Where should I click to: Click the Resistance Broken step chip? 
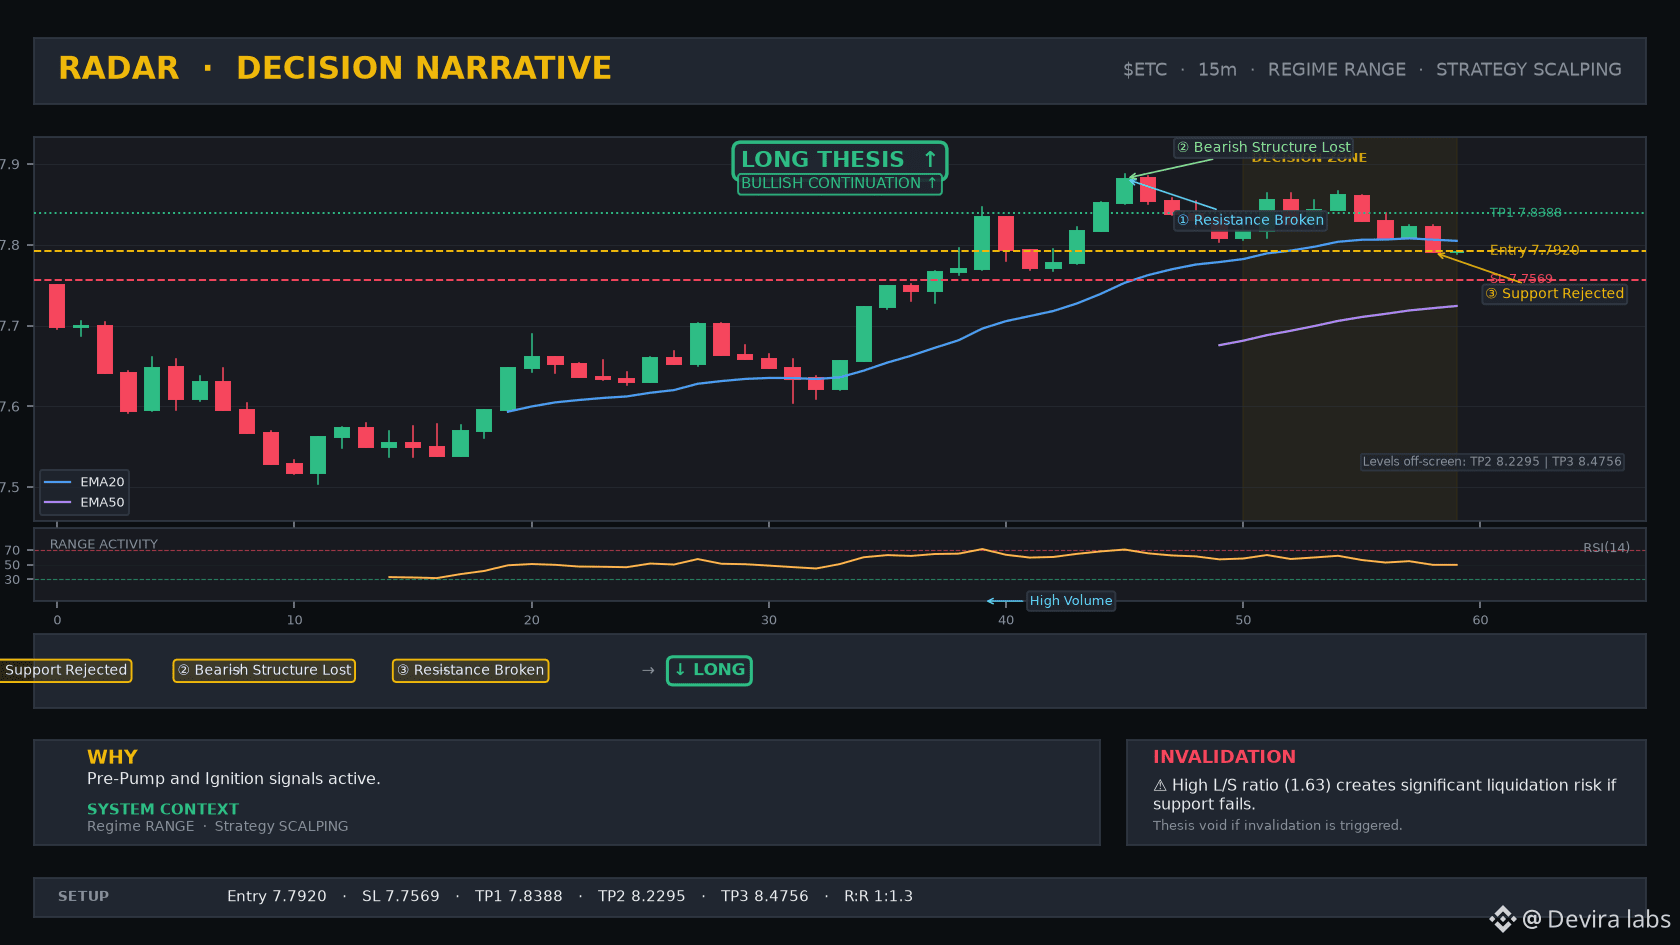point(470,670)
